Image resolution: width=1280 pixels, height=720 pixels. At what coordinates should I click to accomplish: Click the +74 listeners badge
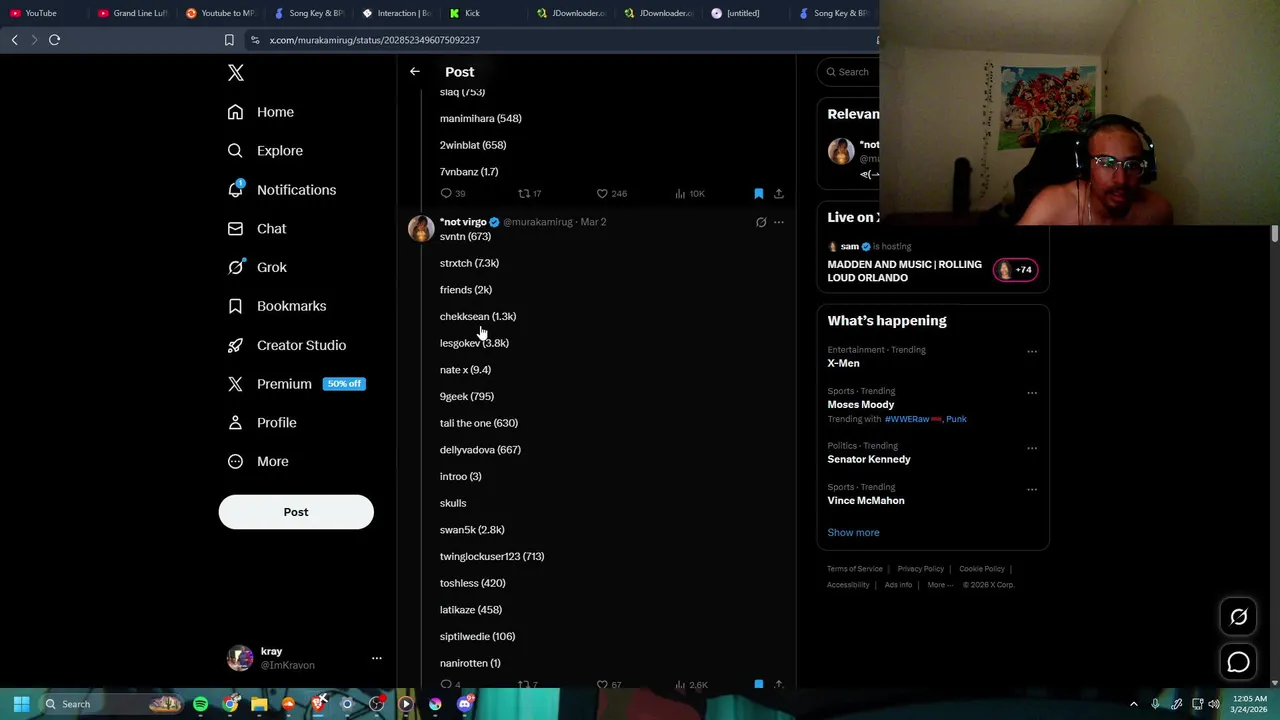point(1015,270)
